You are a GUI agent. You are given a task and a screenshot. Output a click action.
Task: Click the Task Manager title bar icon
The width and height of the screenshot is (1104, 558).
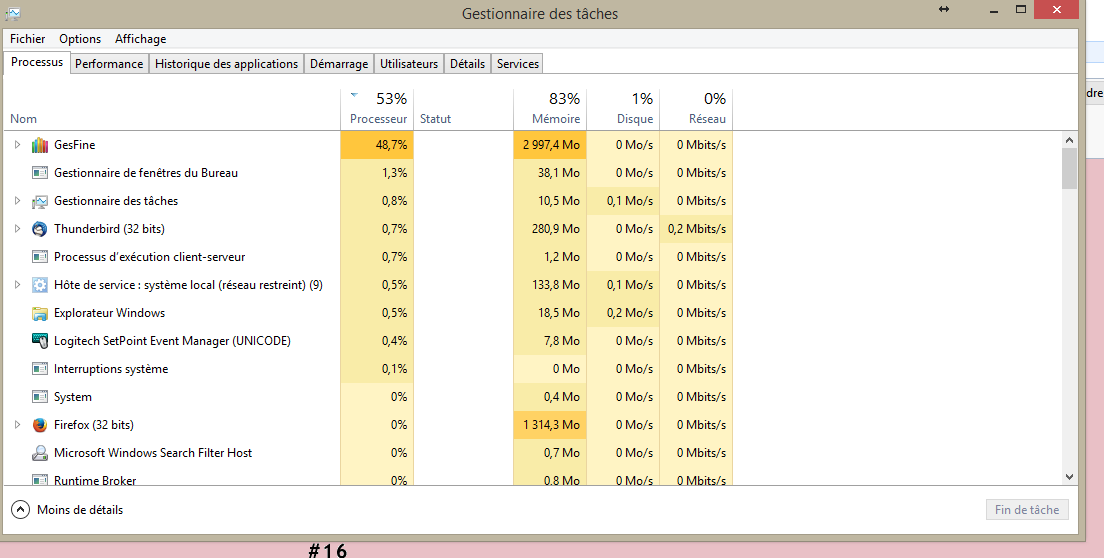pyautogui.click(x=13, y=13)
